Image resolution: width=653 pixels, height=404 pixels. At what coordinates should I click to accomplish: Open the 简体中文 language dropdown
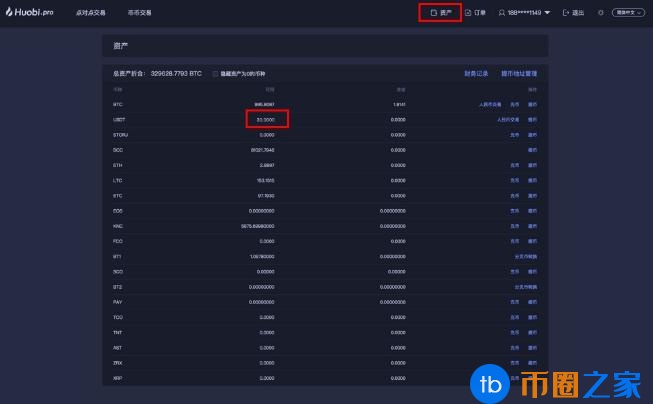click(626, 13)
